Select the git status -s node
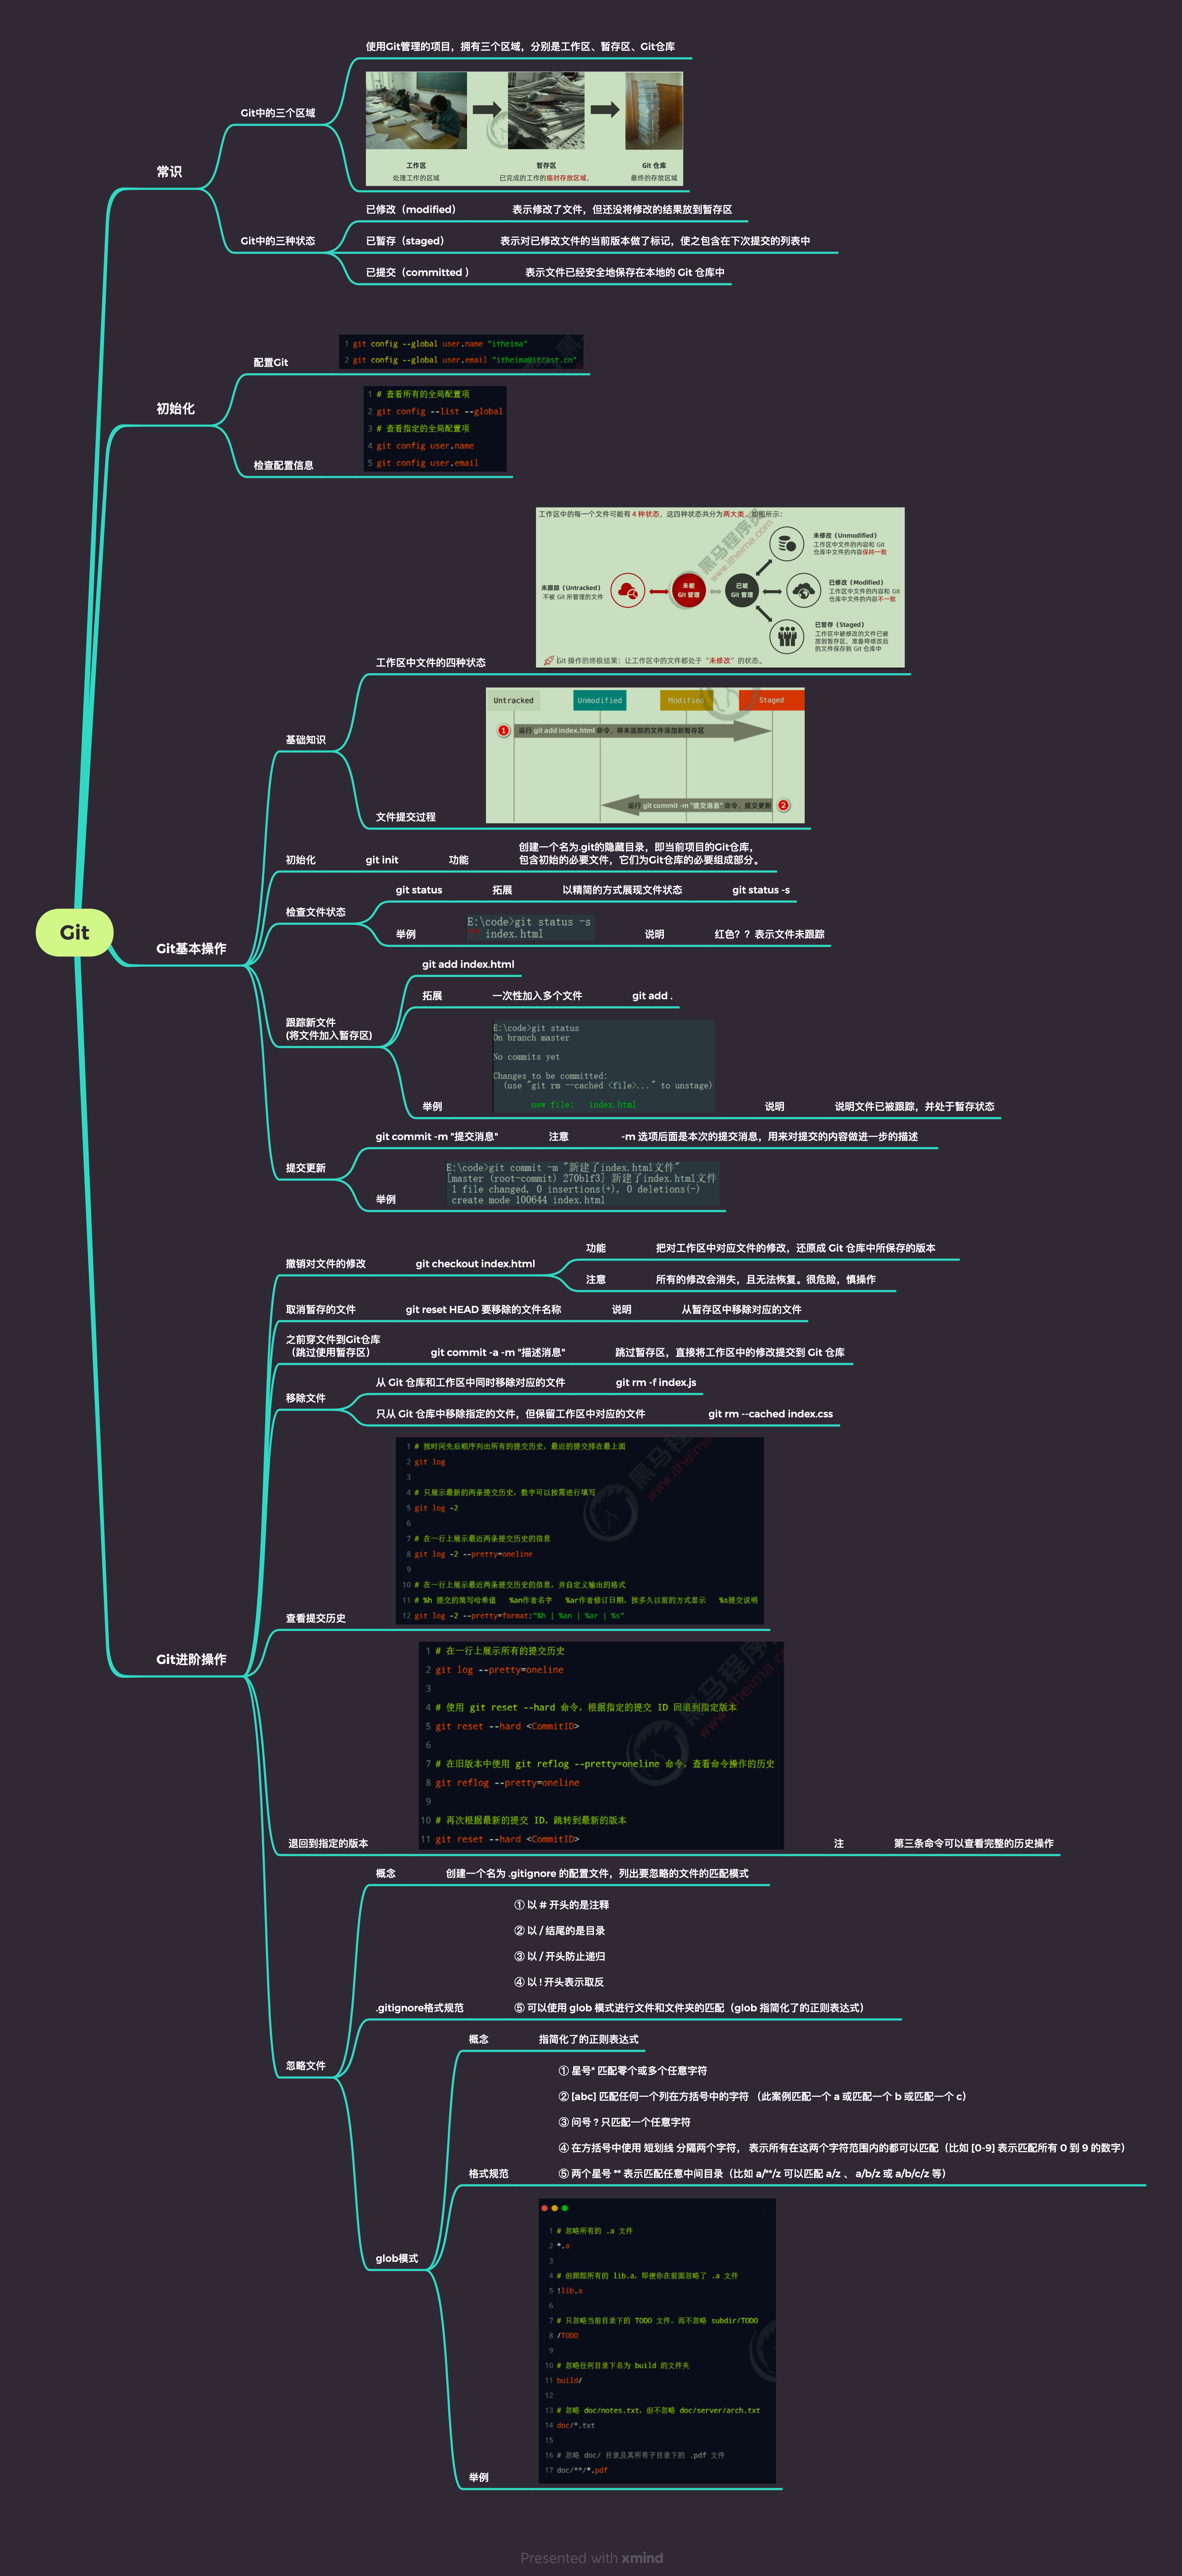Image resolution: width=1182 pixels, height=2576 pixels. [761, 890]
